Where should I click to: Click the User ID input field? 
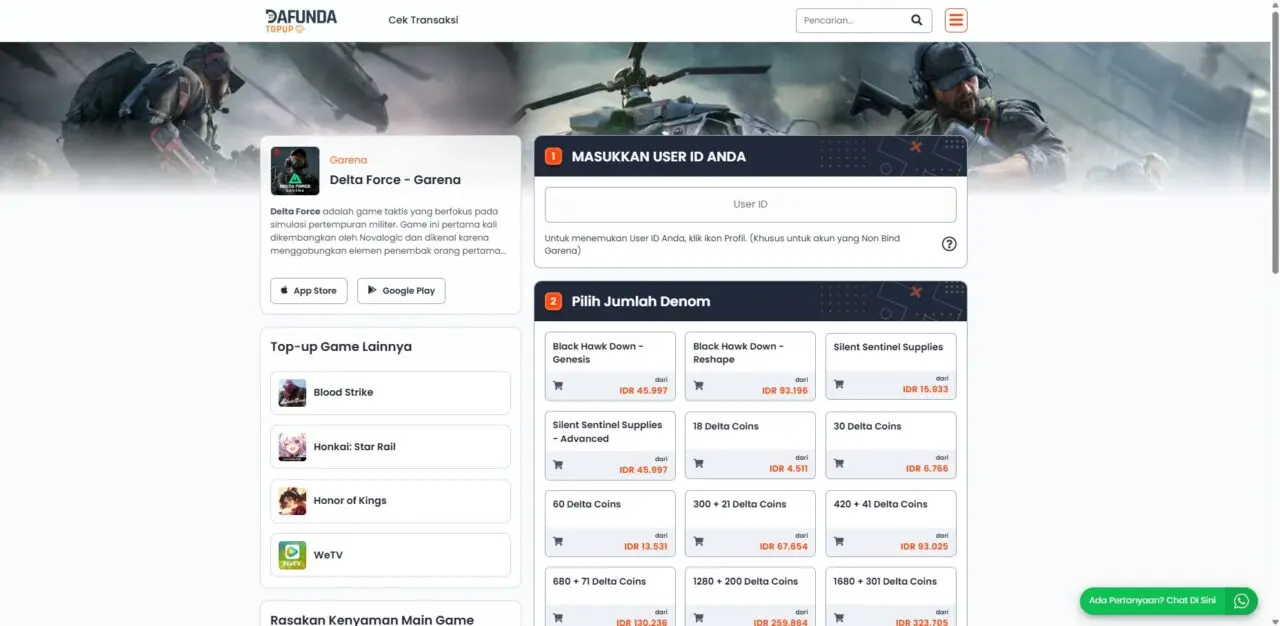tap(750, 204)
